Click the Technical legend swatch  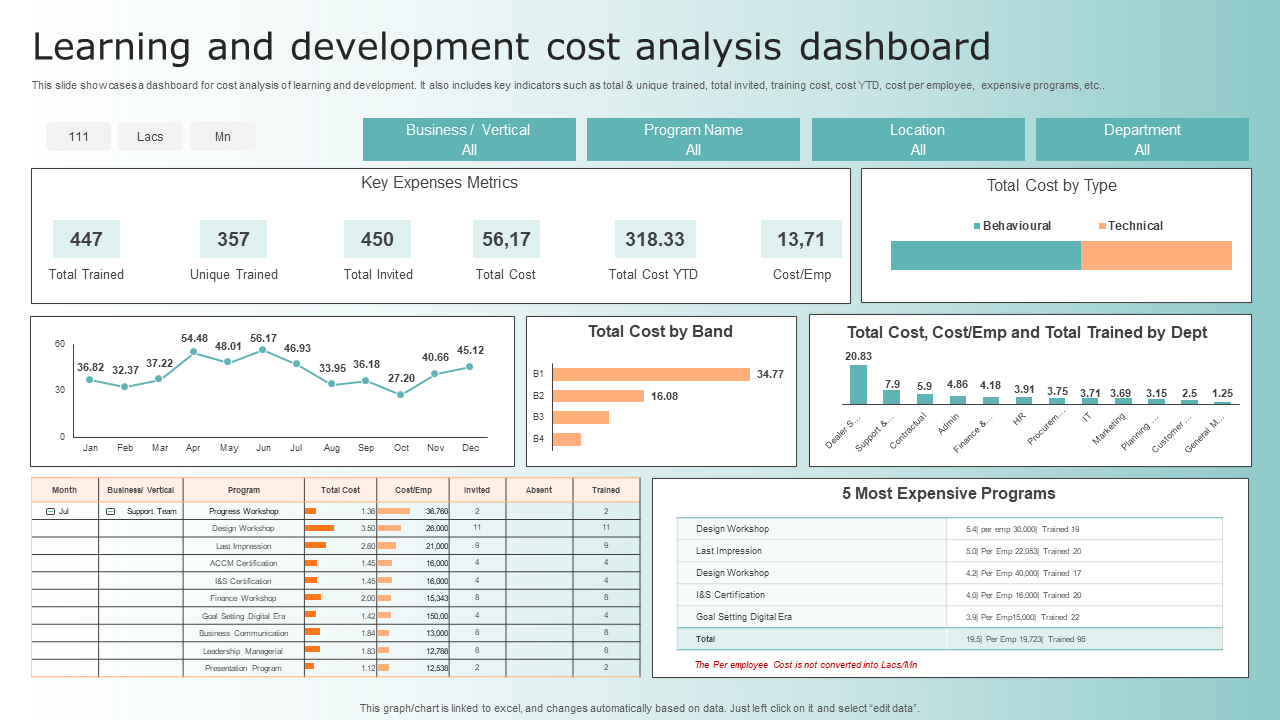(1102, 226)
